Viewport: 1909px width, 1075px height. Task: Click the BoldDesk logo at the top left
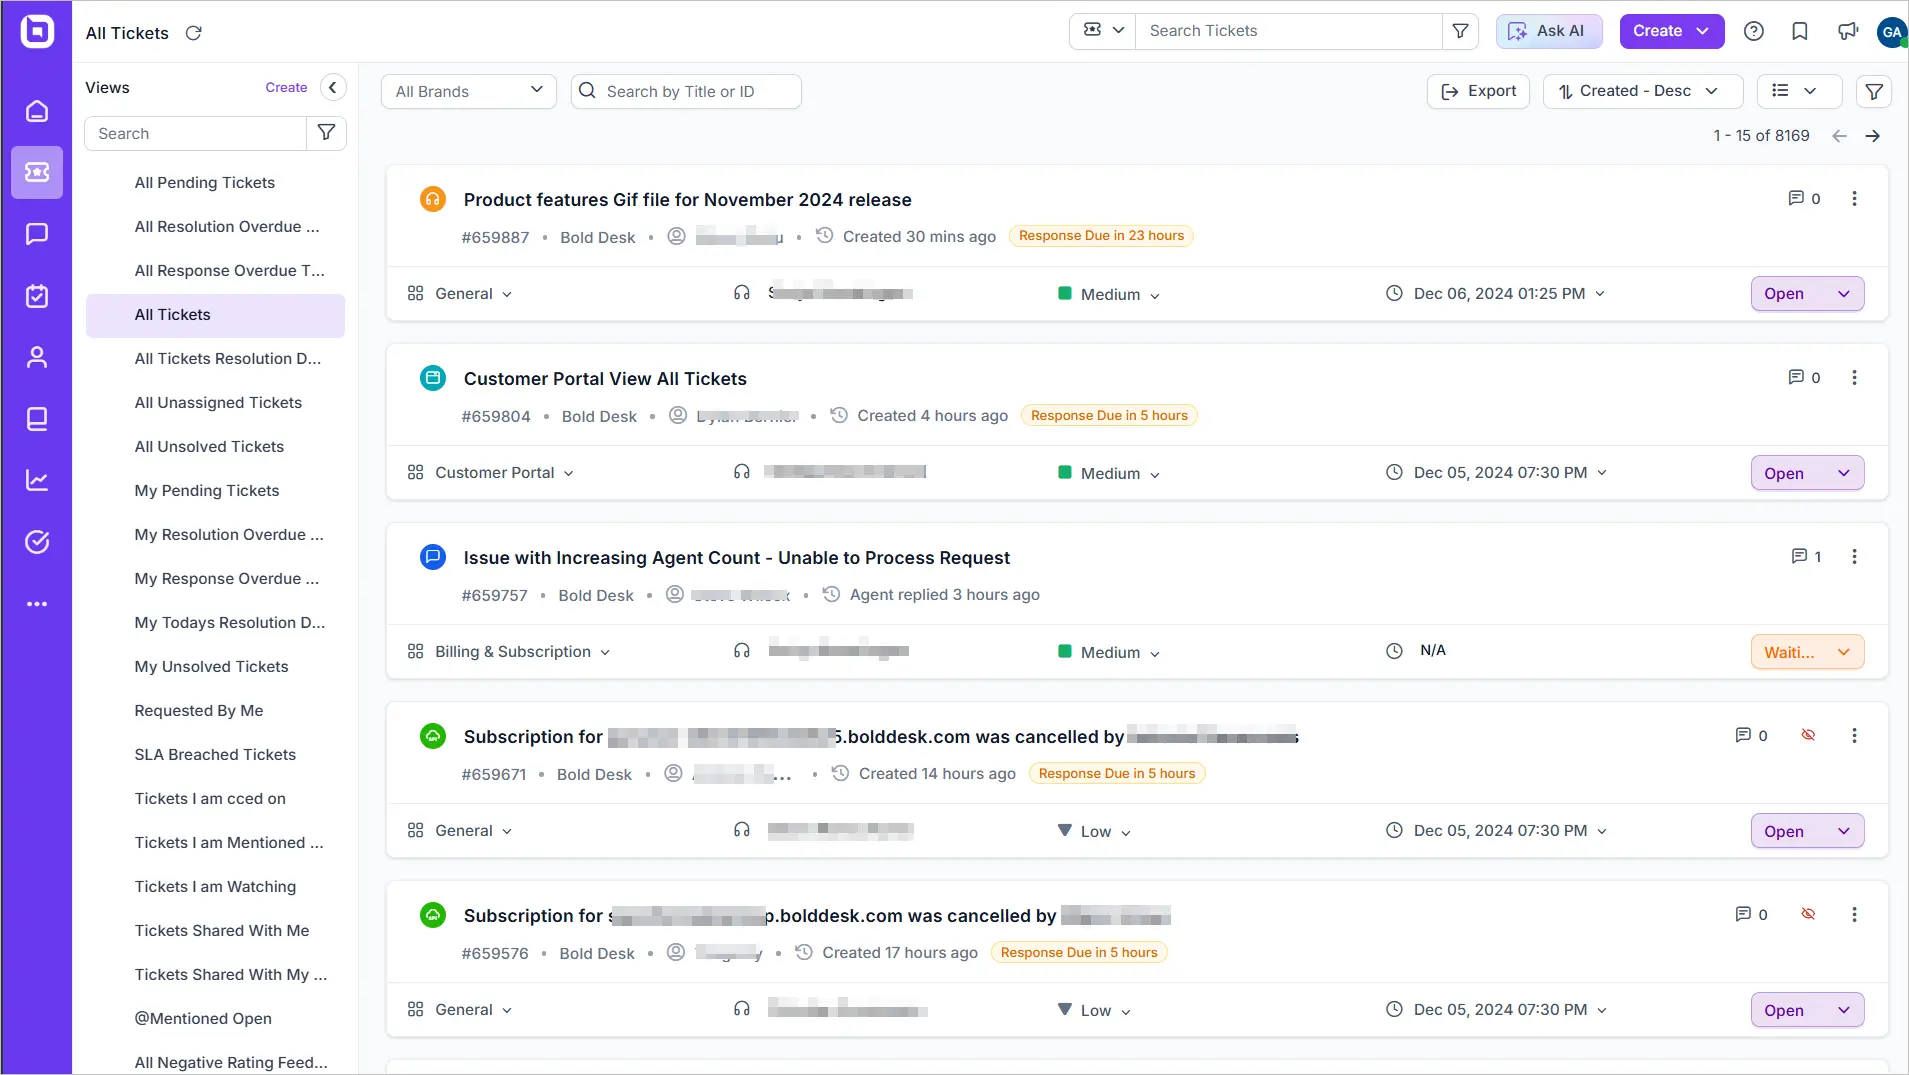pyautogui.click(x=37, y=32)
